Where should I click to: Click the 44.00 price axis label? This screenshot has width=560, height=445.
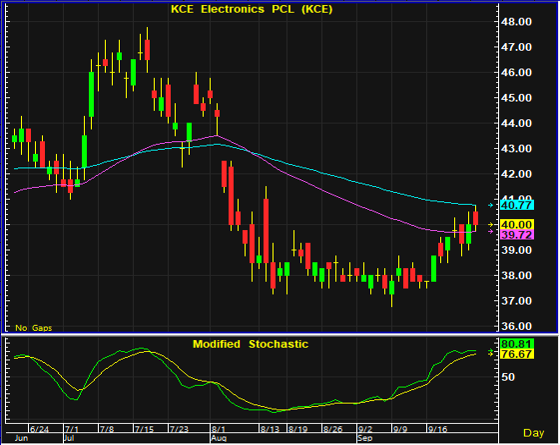click(516, 123)
